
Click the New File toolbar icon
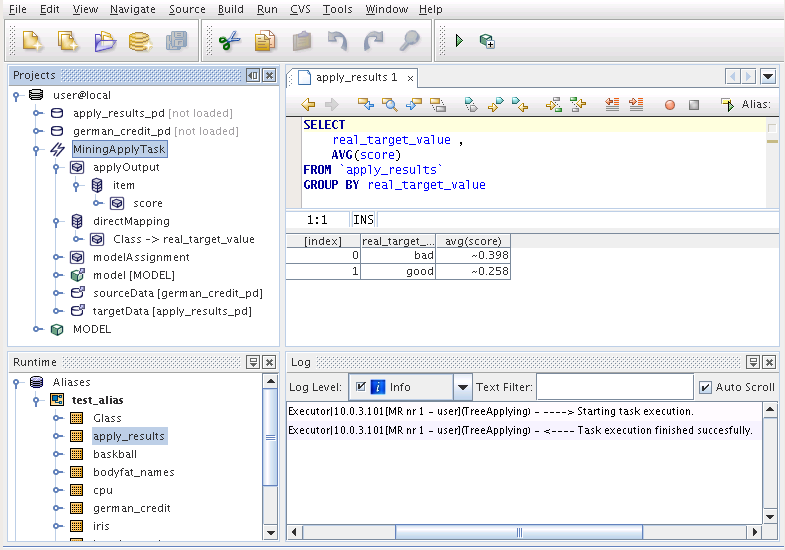pyautogui.click(x=33, y=41)
